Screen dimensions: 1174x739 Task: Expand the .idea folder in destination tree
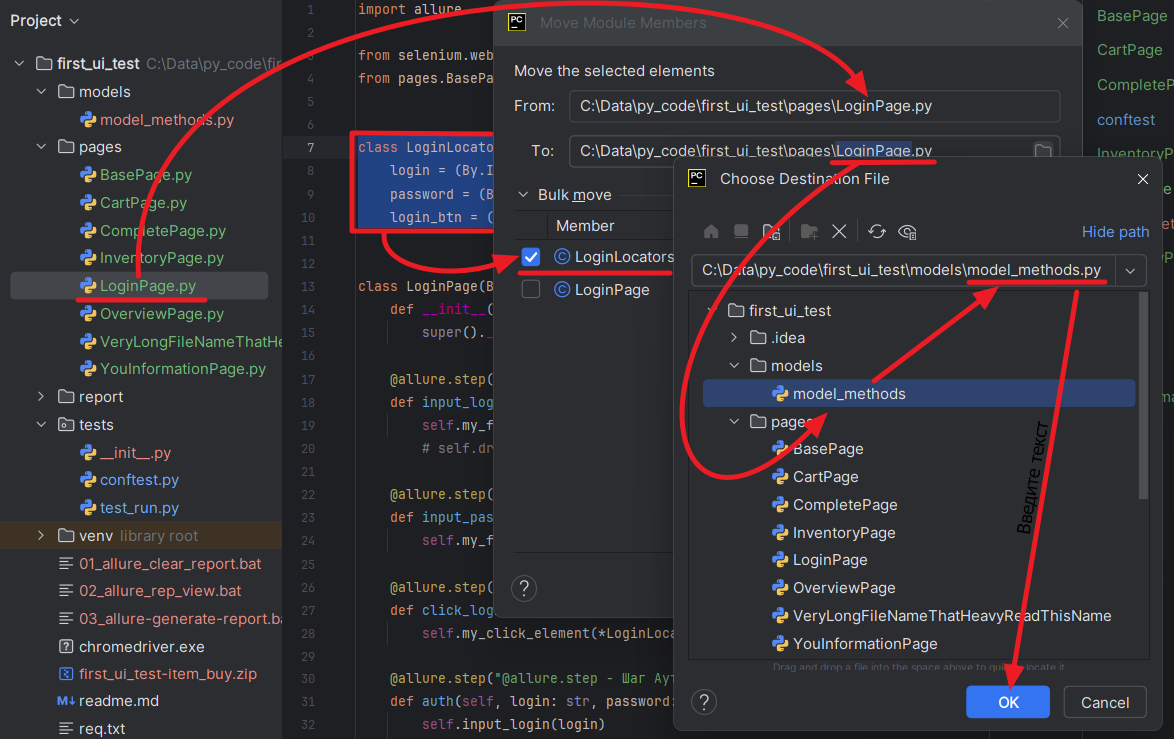734,338
